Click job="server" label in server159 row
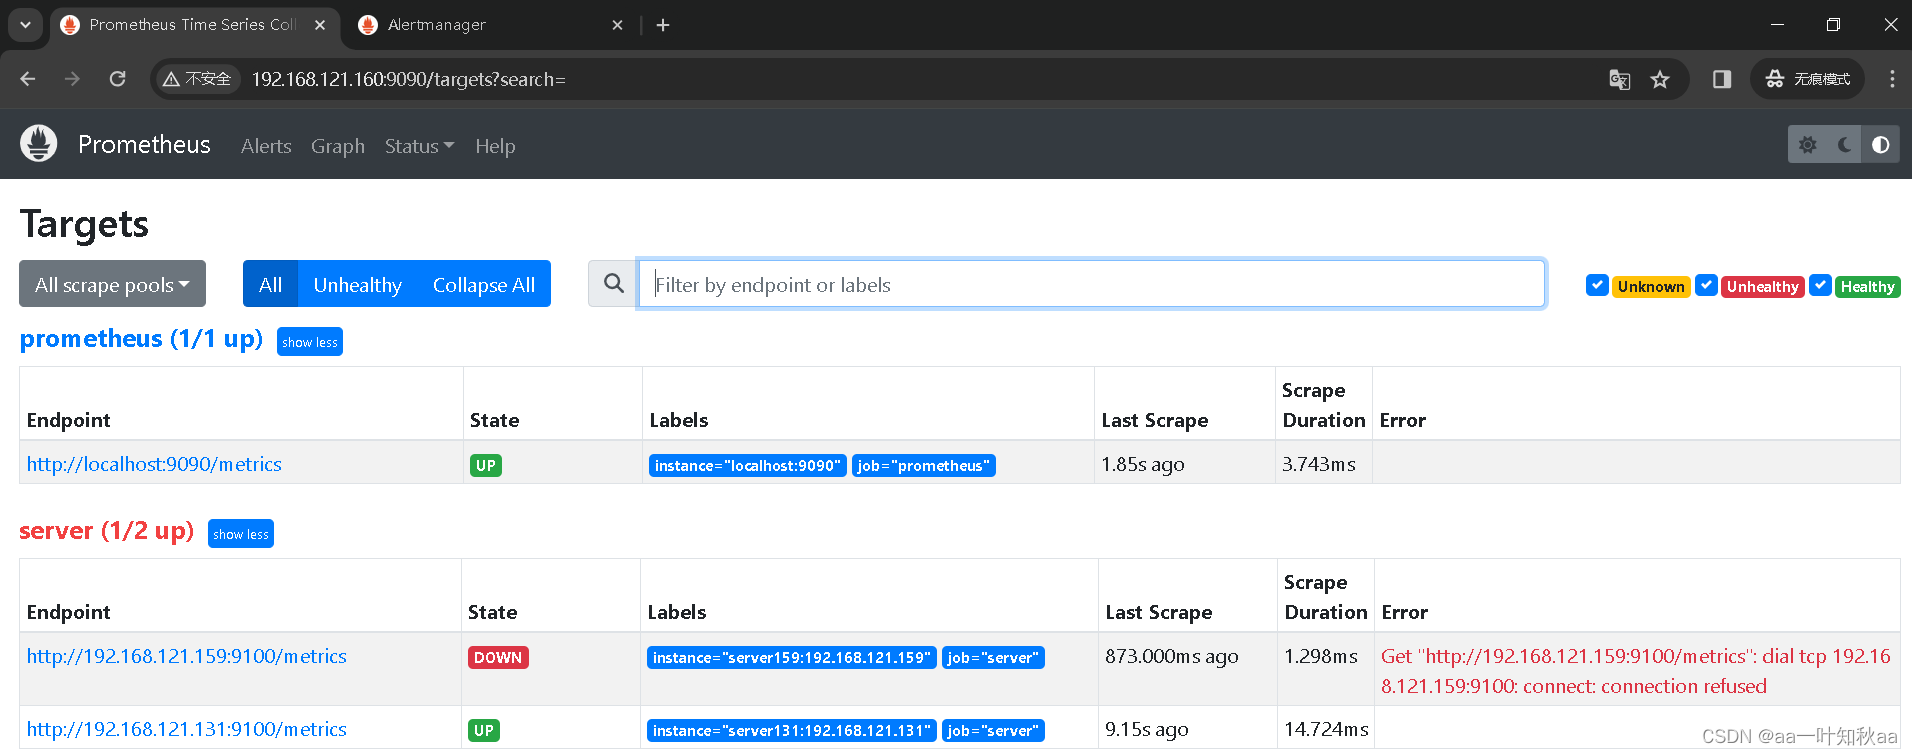 (x=993, y=657)
